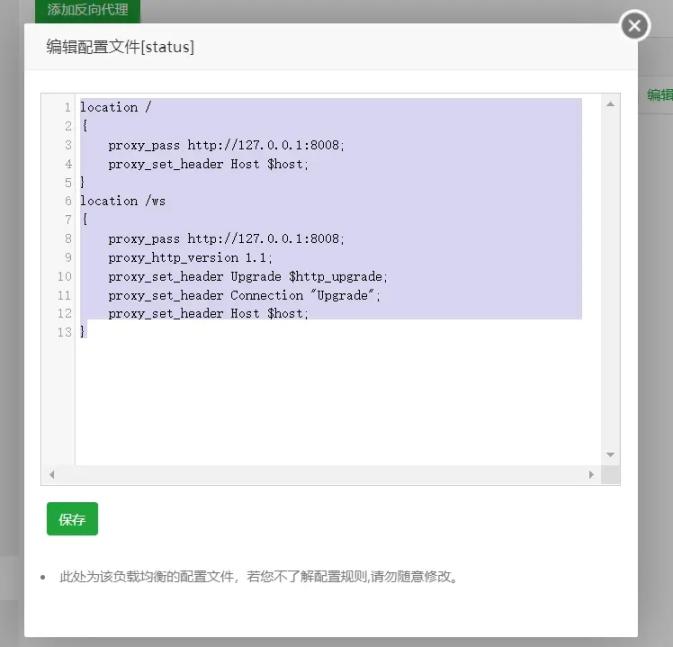Click the editor scroll down arrow
673x647 pixels.
[610, 455]
